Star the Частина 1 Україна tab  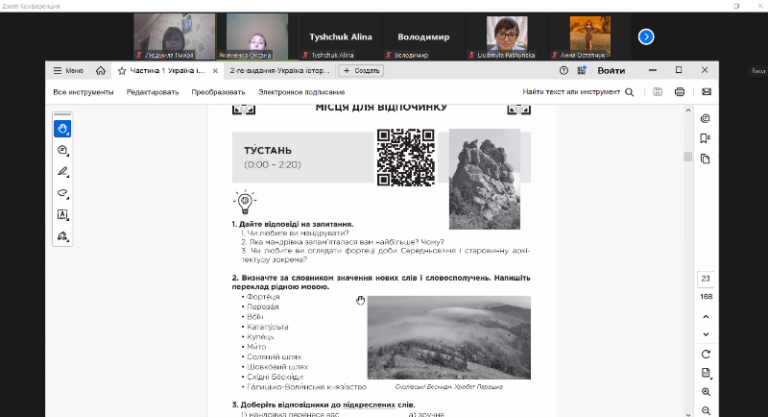click(122, 71)
